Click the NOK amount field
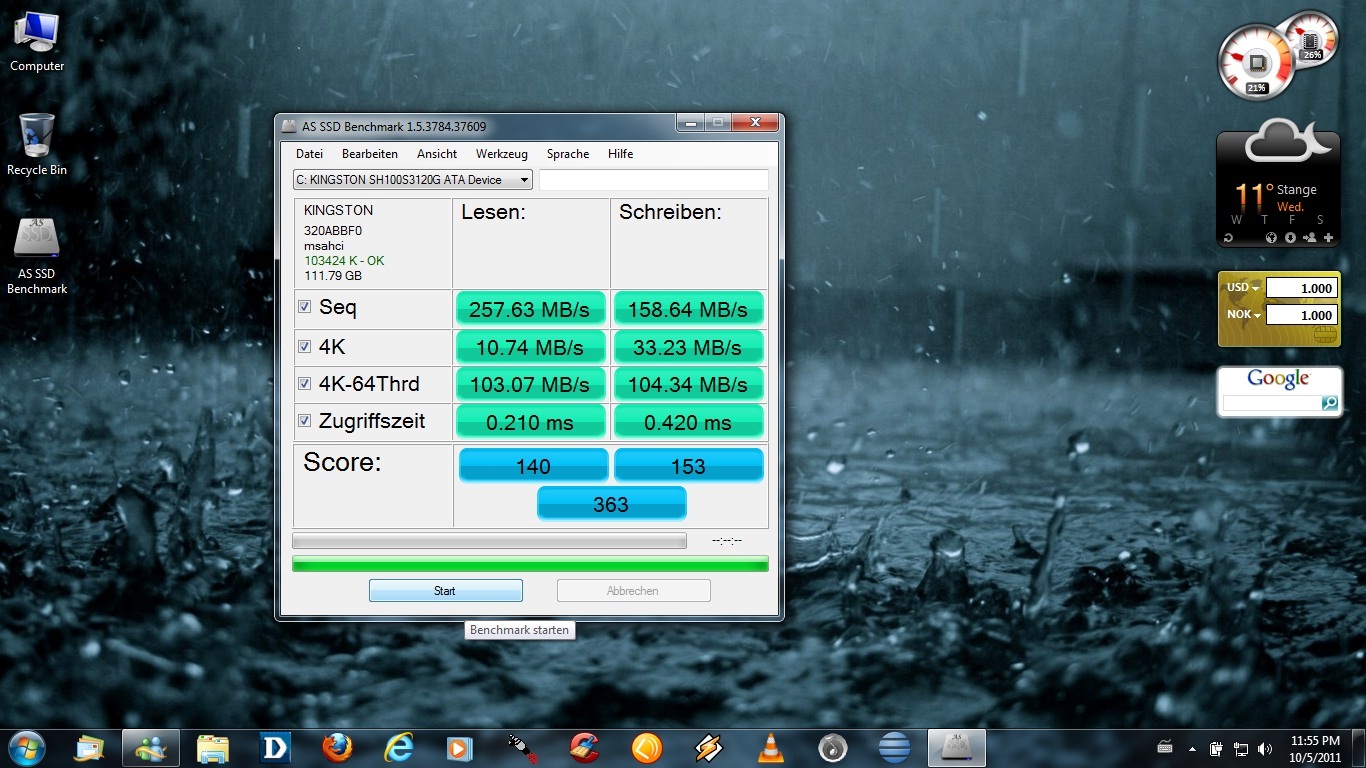 pos(1301,315)
